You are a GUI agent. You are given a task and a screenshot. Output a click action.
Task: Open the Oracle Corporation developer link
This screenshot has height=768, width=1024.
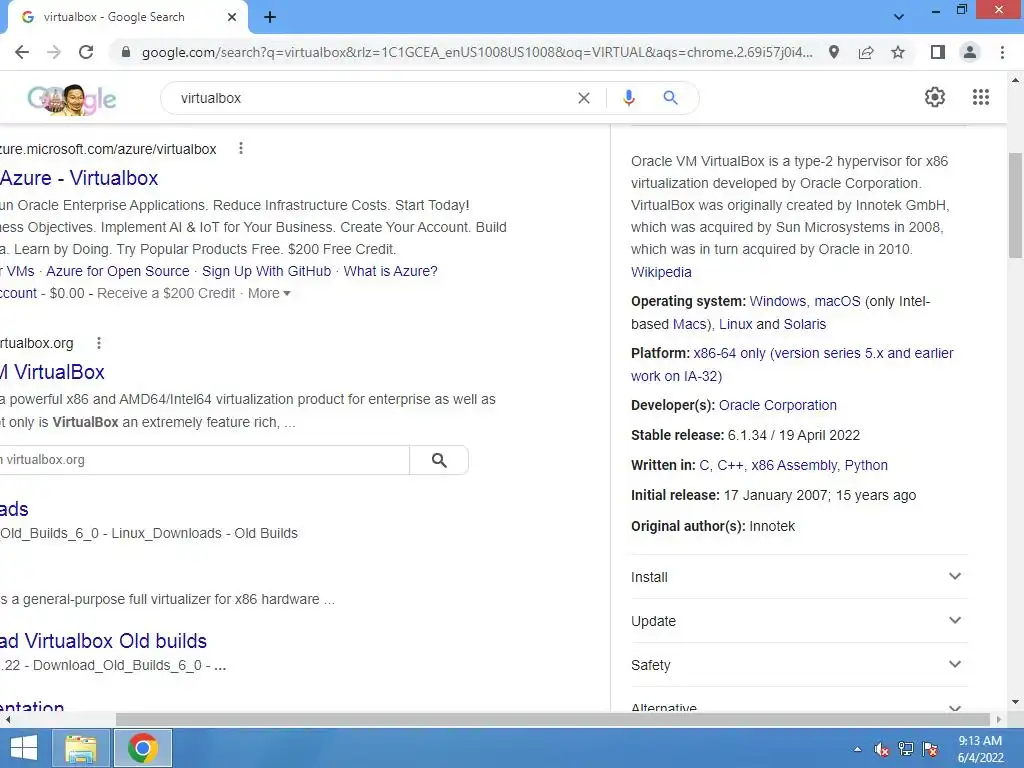pos(777,405)
